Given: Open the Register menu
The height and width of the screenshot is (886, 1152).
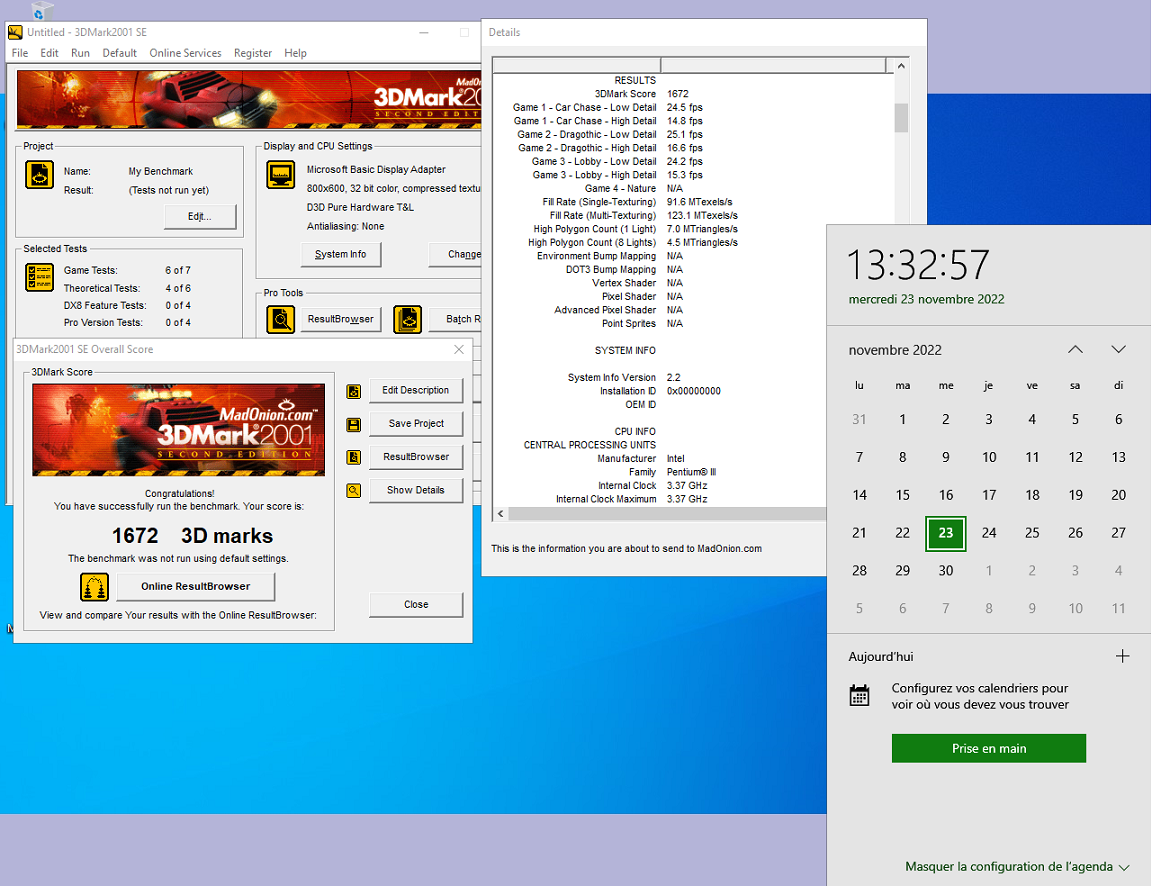Looking at the screenshot, I should (253, 53).
